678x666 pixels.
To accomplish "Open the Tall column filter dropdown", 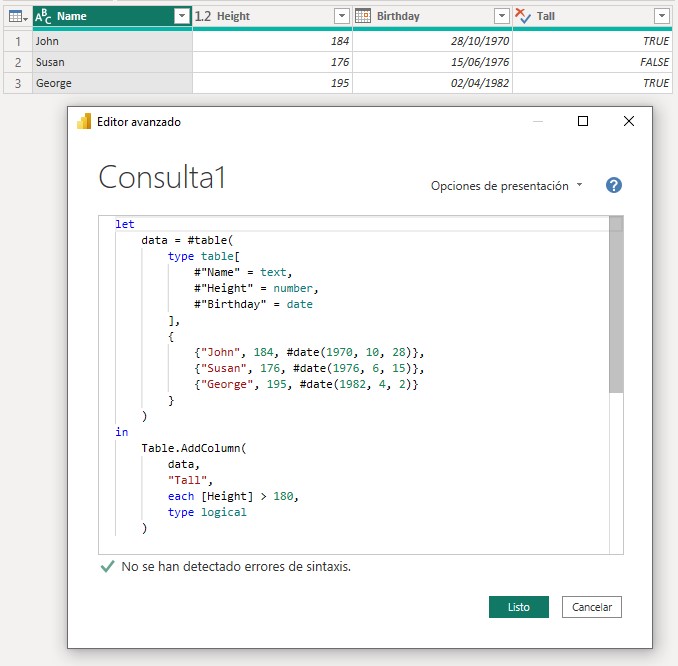I will click(661, 16).
